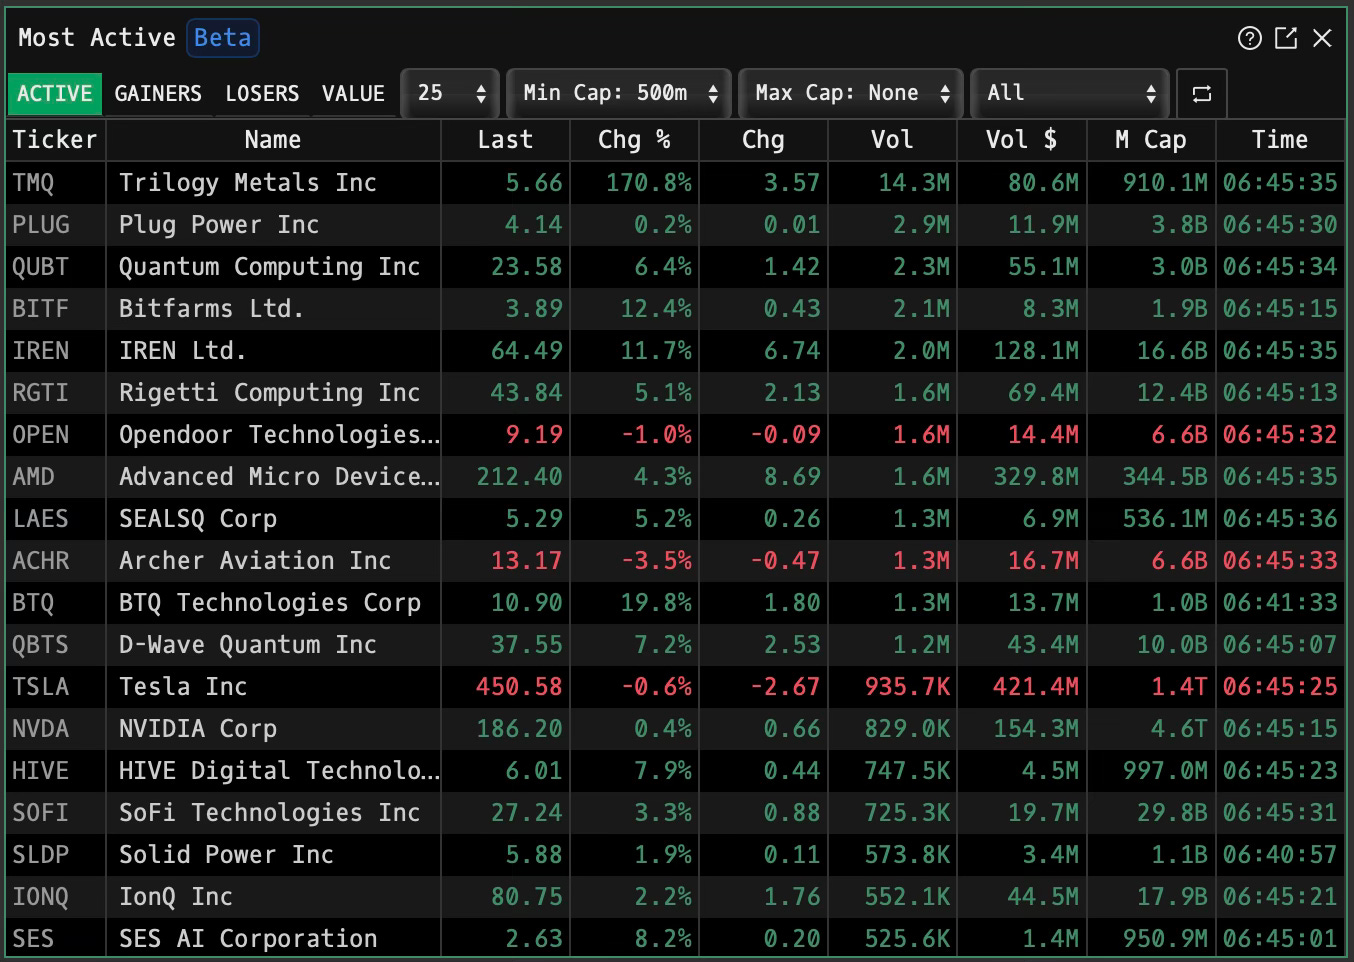This screenshot has height=962, width=1354.
Task: Sort by the M Cap column header
Action: pyautogui.click(x=1151, y=140)
